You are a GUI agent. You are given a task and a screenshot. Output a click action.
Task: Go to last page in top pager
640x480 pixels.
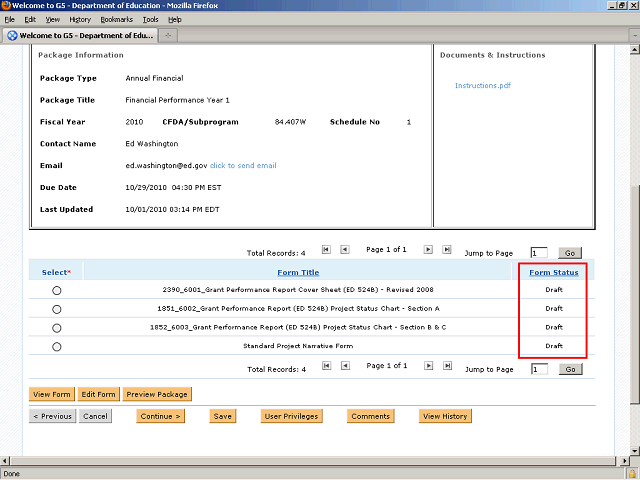(x=447, y=249)
